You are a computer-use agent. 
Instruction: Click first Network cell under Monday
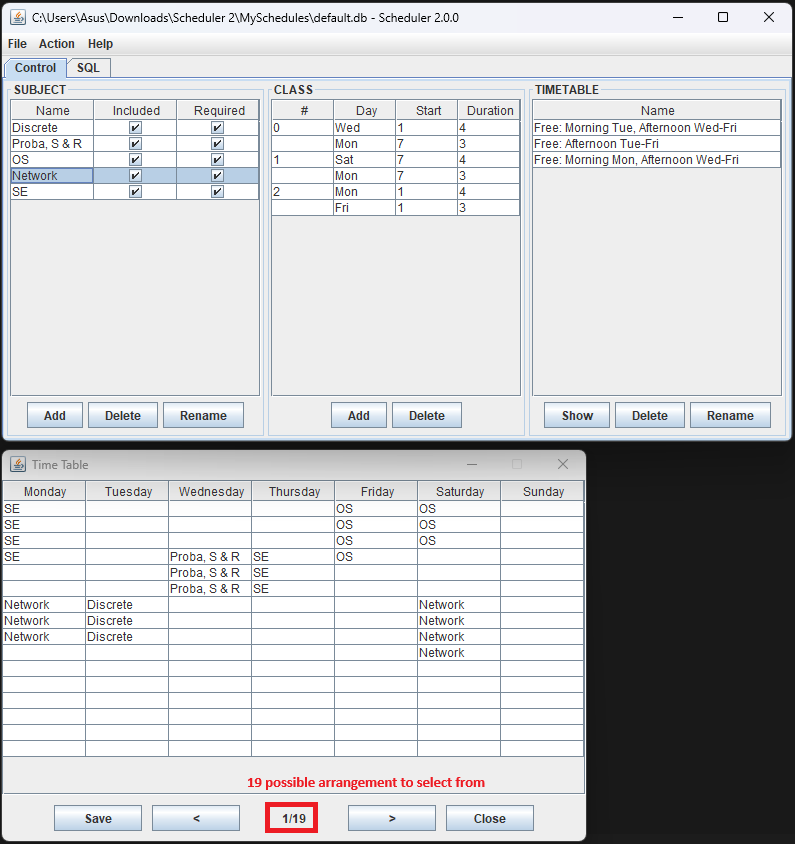44,604
